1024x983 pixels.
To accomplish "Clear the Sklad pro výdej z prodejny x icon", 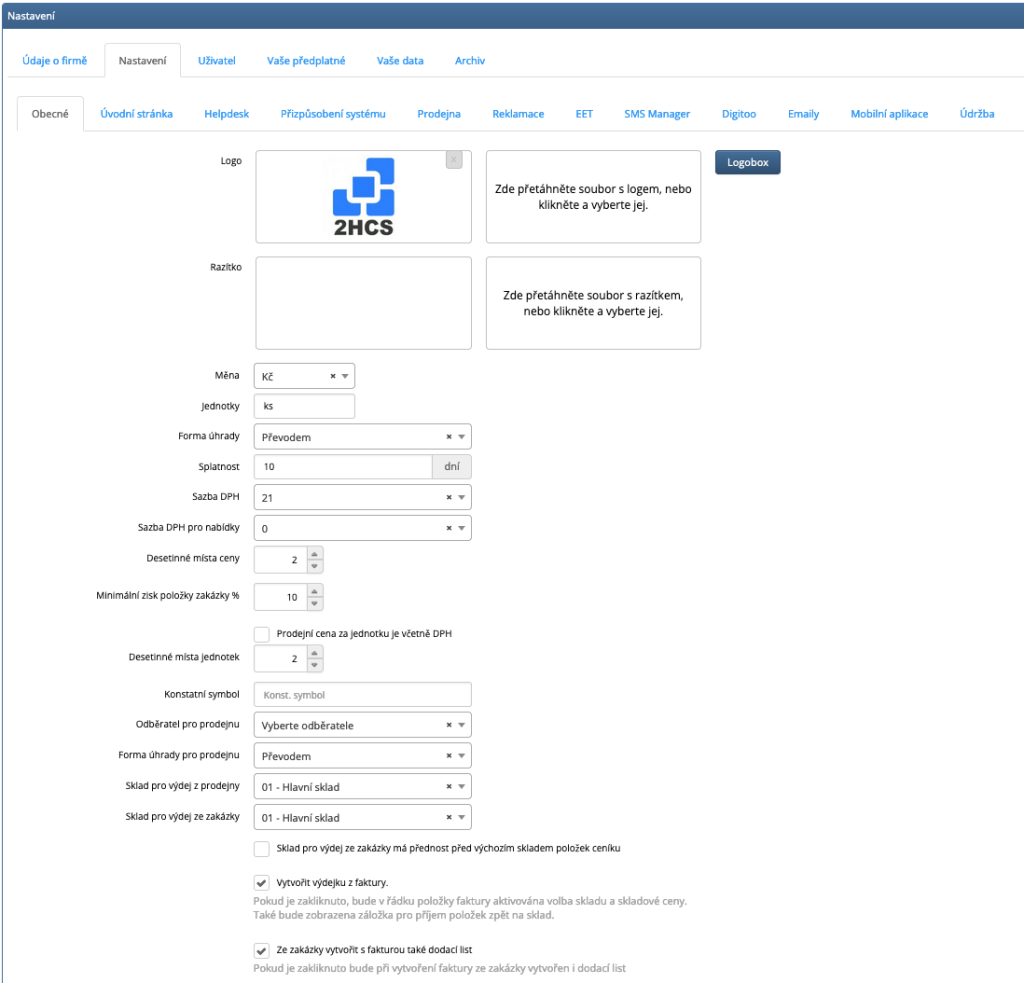I will point(449,787).
